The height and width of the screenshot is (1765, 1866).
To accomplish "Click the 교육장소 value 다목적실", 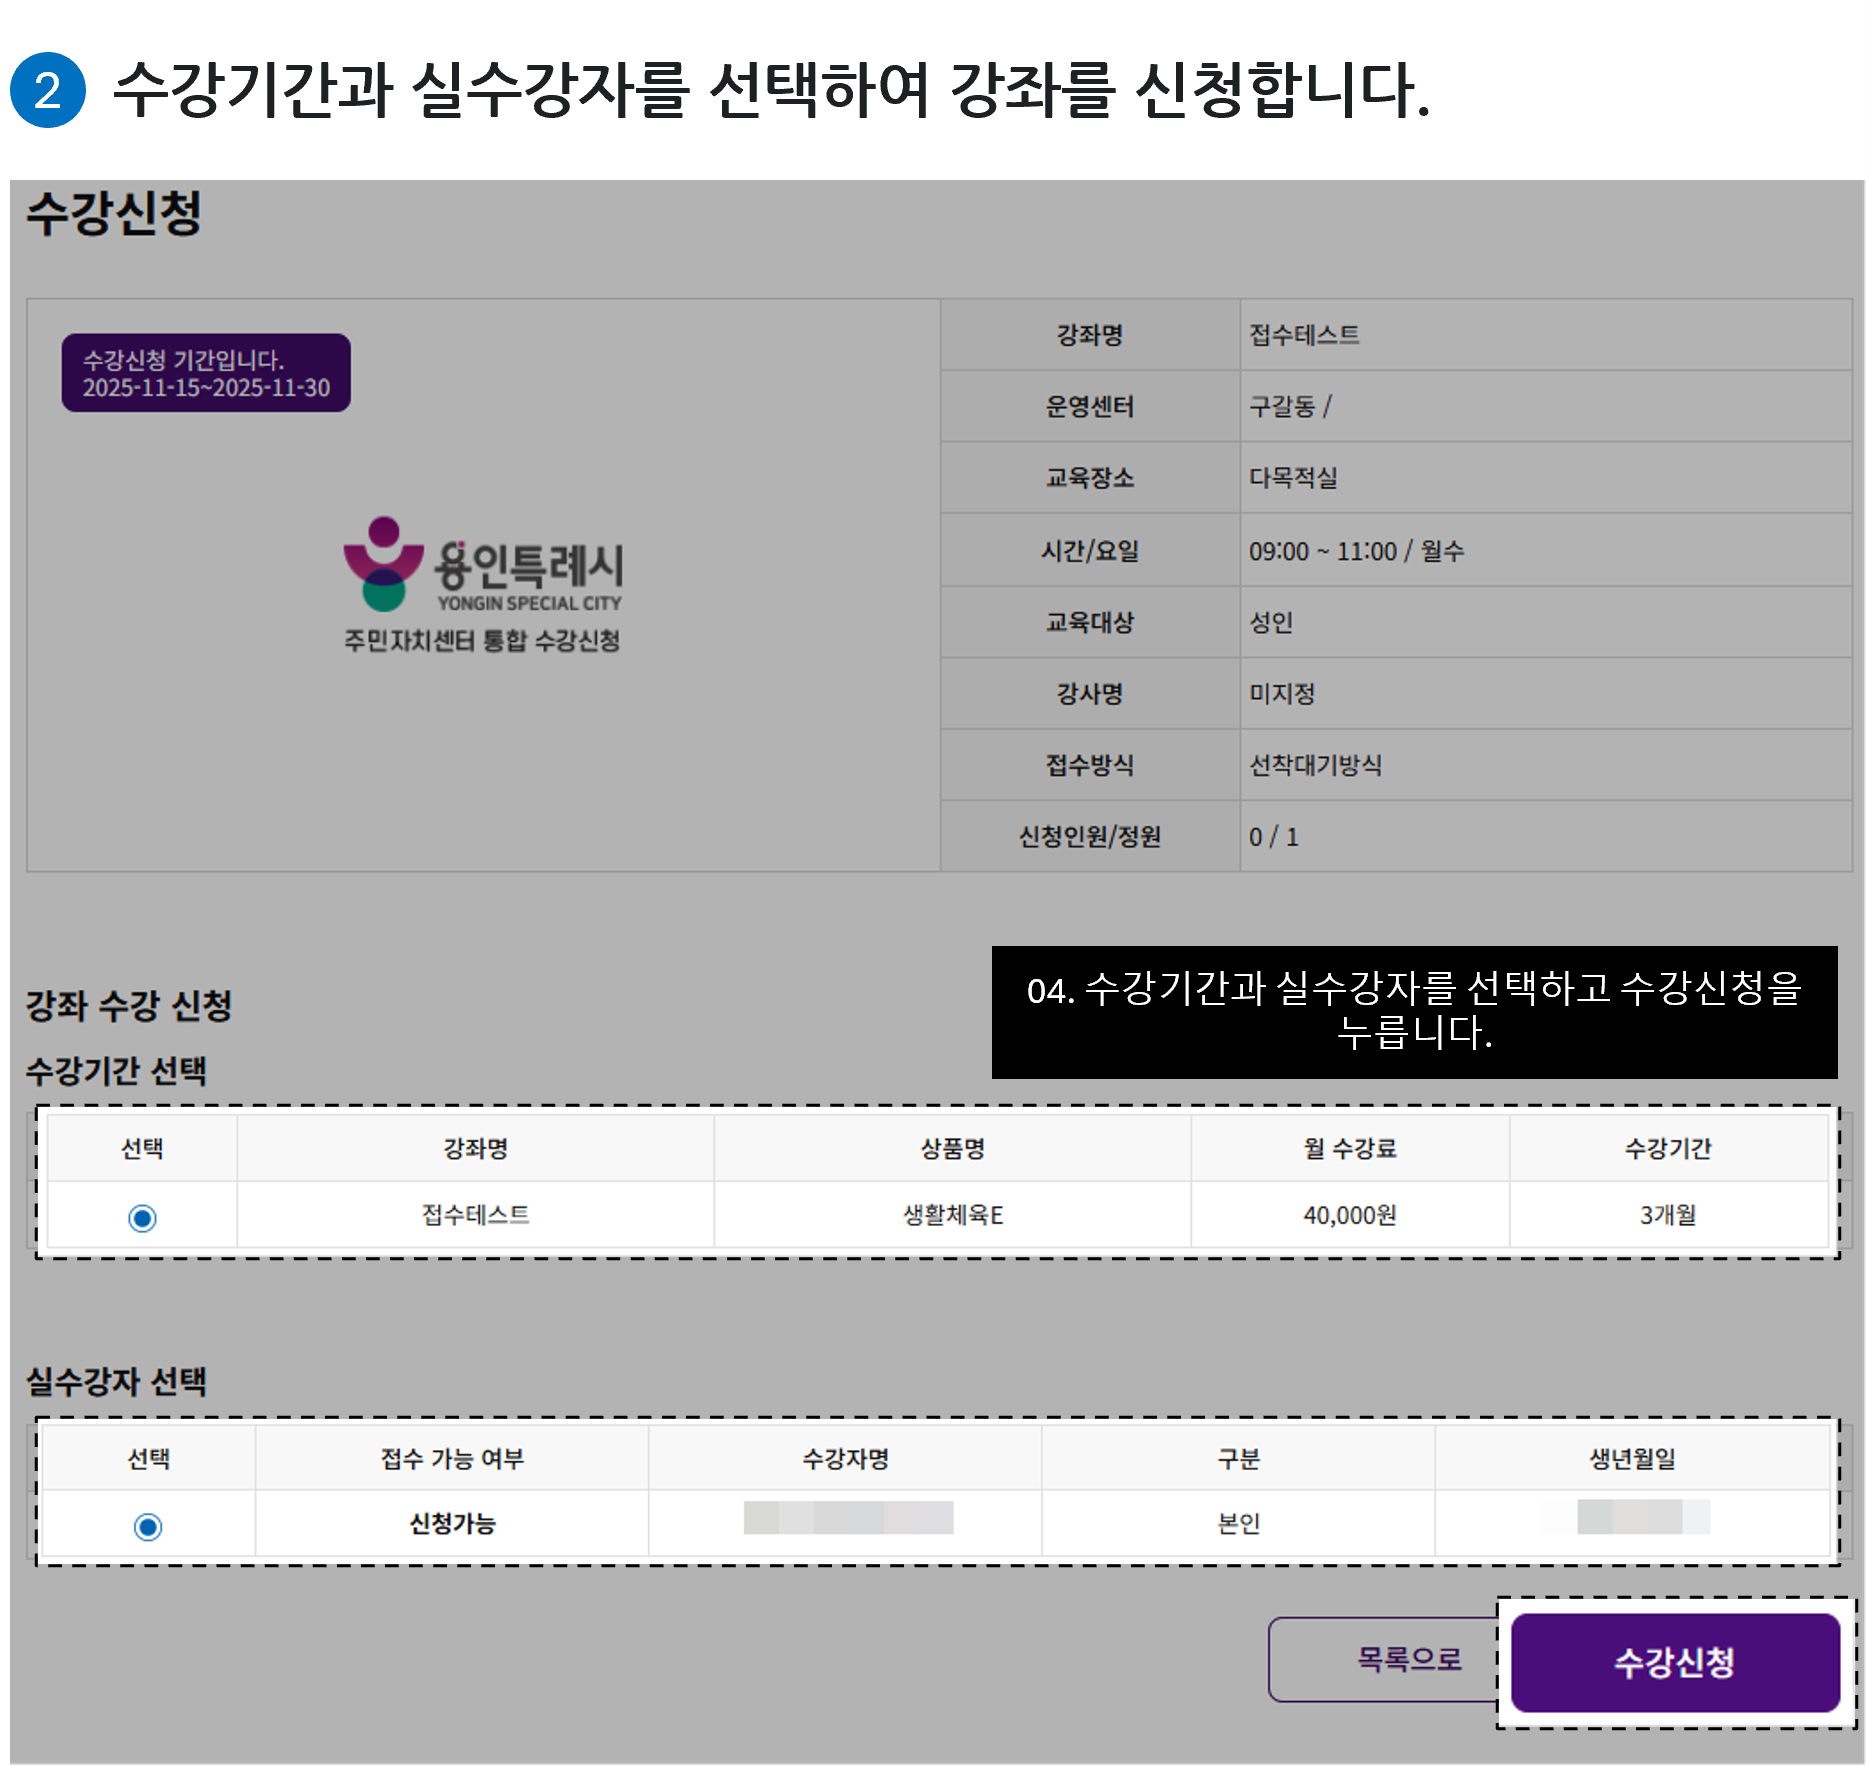I will [x=1297, y=478].
